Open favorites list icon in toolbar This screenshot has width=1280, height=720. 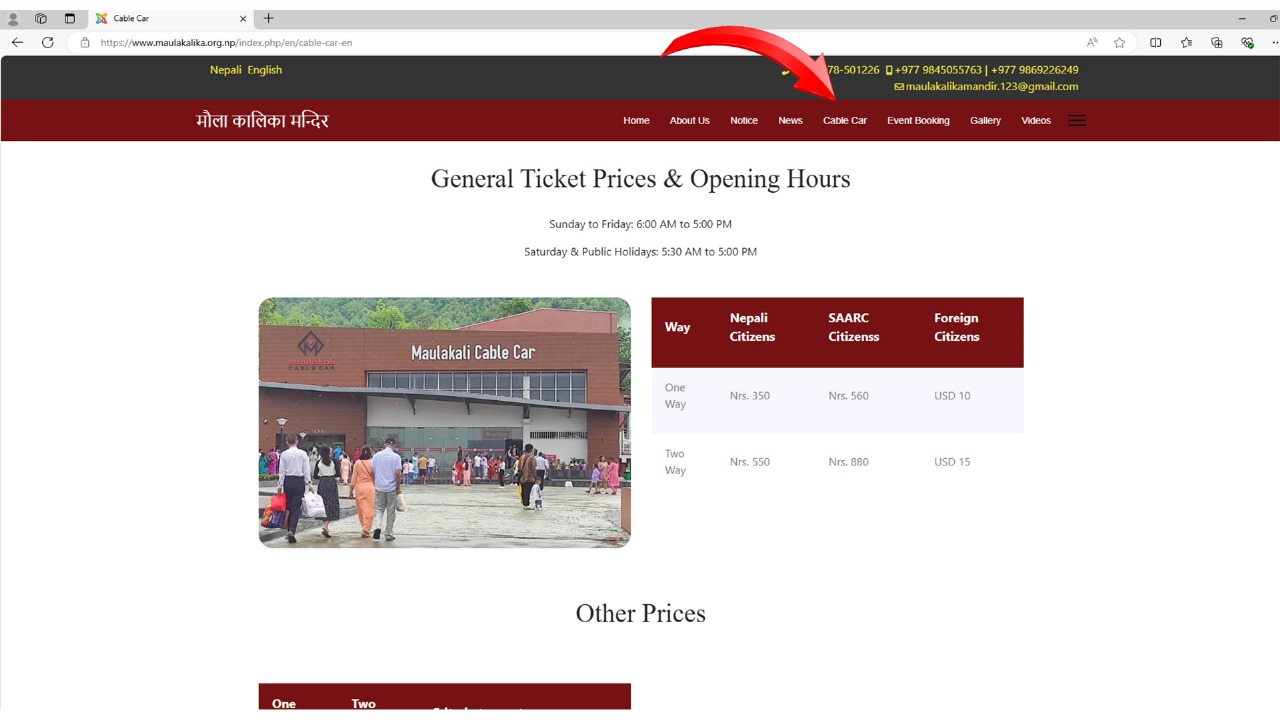(x=1186, y=42)
